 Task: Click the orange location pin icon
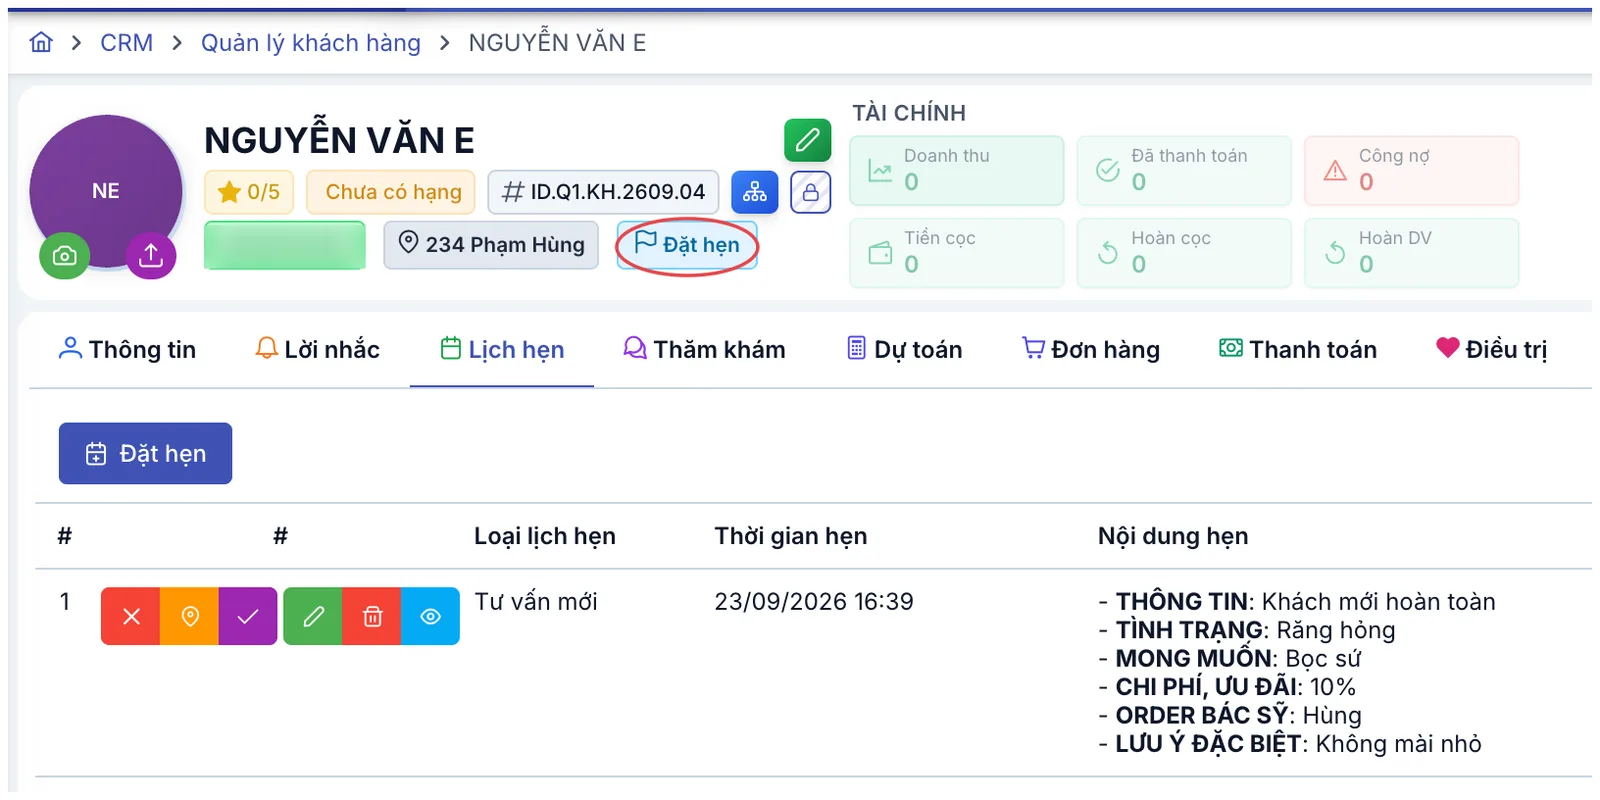190,616
